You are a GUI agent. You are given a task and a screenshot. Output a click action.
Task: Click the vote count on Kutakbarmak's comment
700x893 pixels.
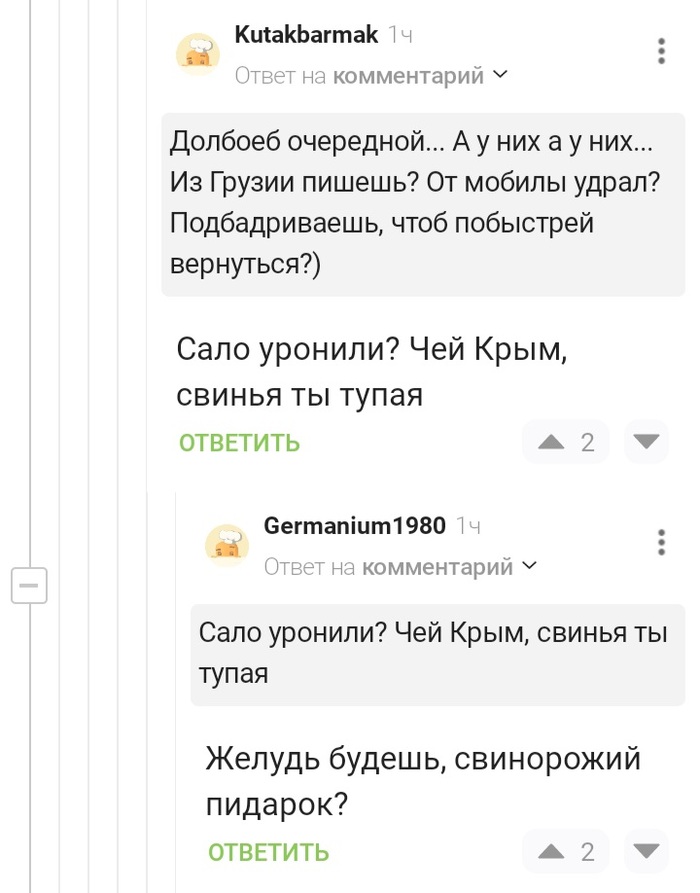587,442
